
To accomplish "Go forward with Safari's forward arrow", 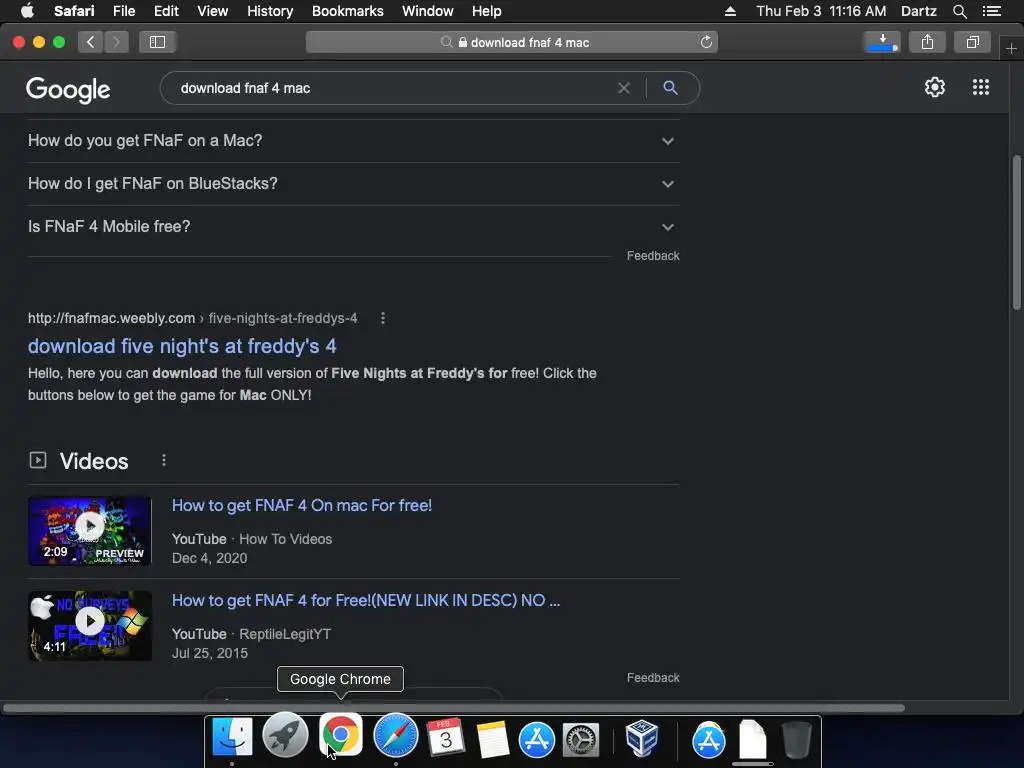I will (116, 42).
